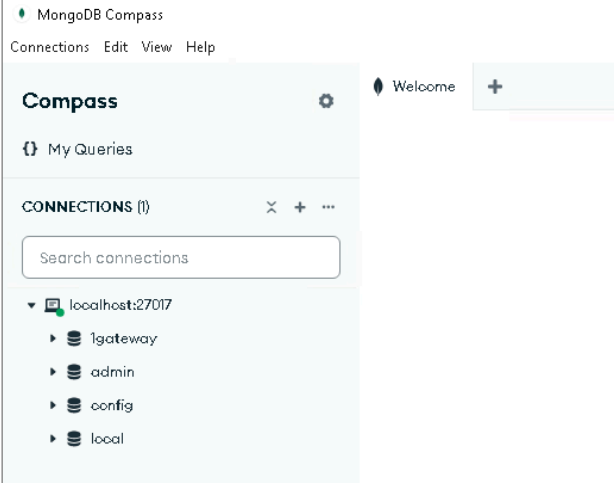Click the 1gateway database icon
The width and height of the screenshot is (614, 483).
[74, 339]
